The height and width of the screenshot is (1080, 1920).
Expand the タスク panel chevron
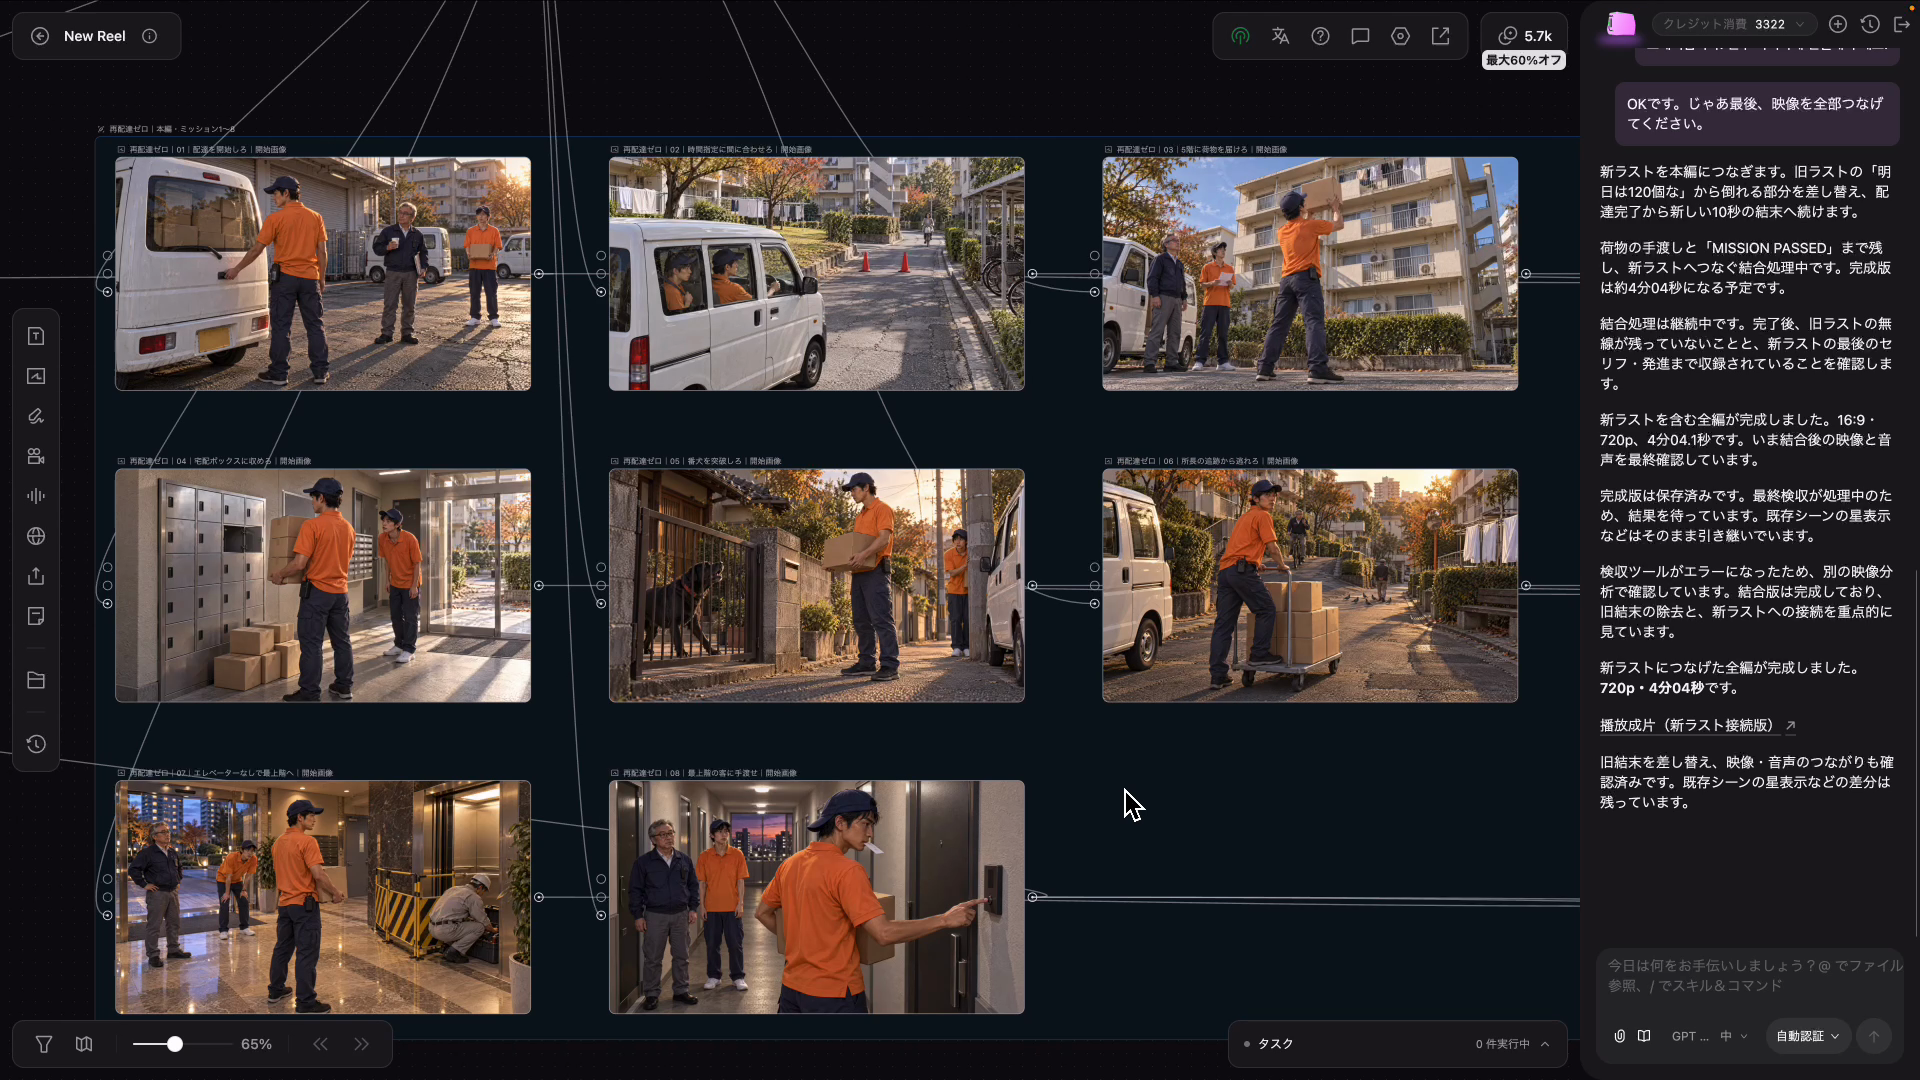[1545, 1044]
